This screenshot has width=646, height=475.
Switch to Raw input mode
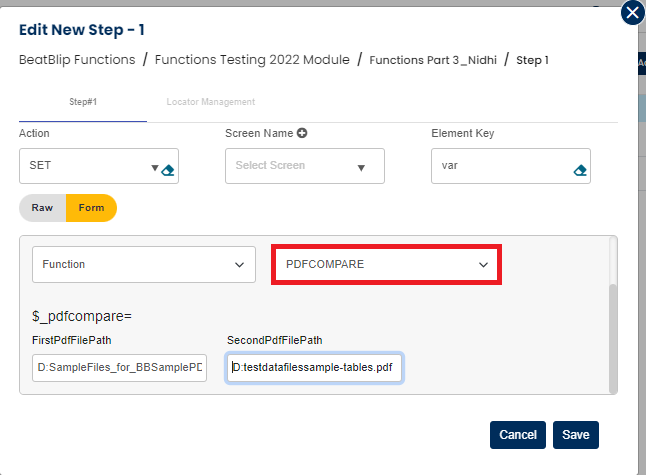click(x=42, y=208)
